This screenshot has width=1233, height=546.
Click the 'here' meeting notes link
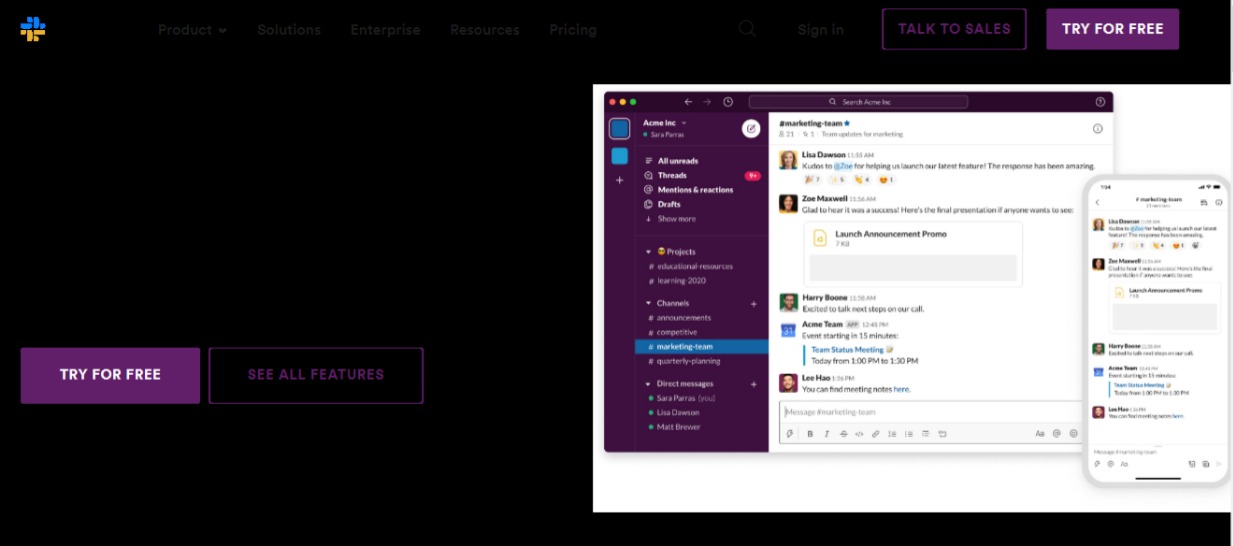(901, 389)
